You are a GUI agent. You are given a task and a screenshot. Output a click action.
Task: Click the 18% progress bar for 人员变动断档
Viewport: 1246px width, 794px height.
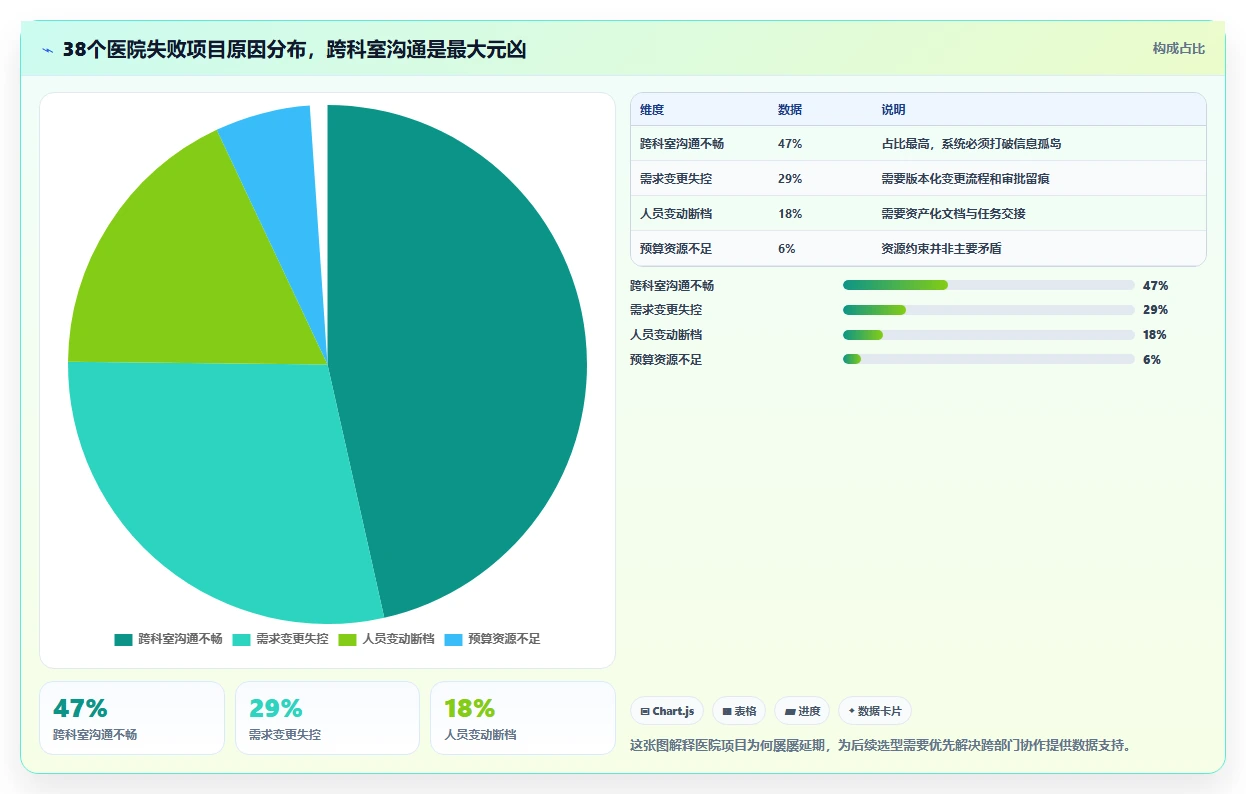pyautogui.click(x=989, y=335)
